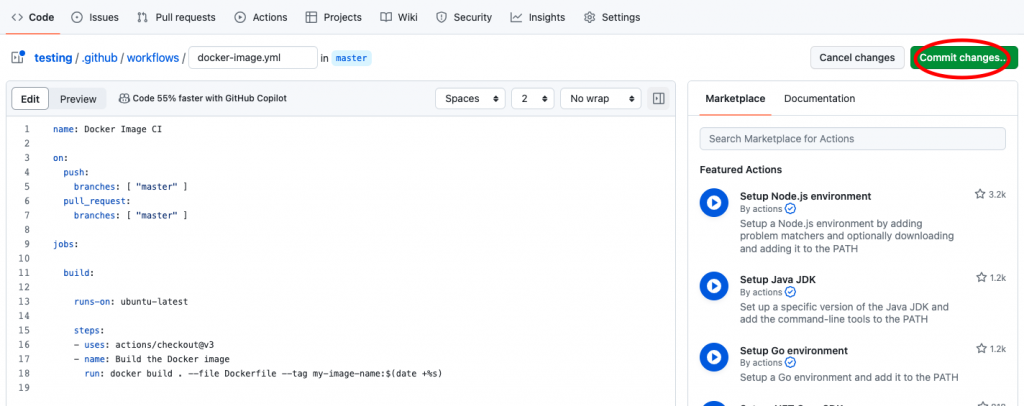This screenshot has width=1024, height=406.
Task: Open the Wiki tab
Action: (399, 18)
